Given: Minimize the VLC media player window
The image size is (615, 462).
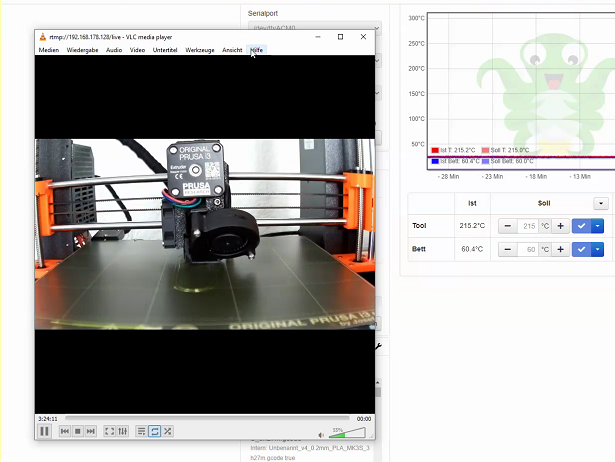Looking at the screenshot, I should coord(318,37).
